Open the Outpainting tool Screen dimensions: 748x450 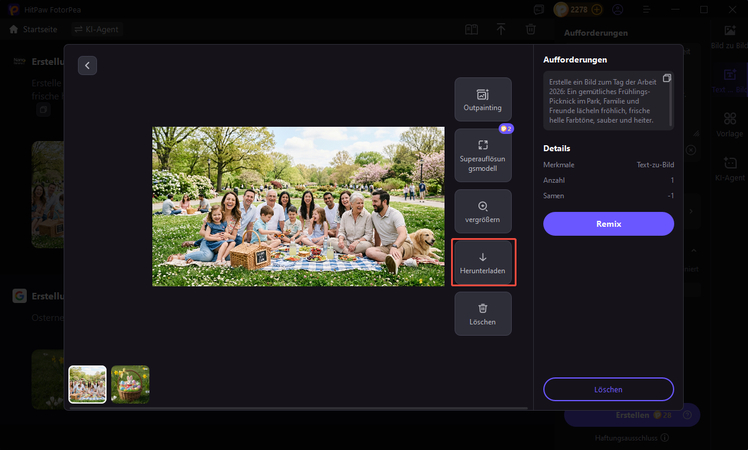(x=483, y=99)
